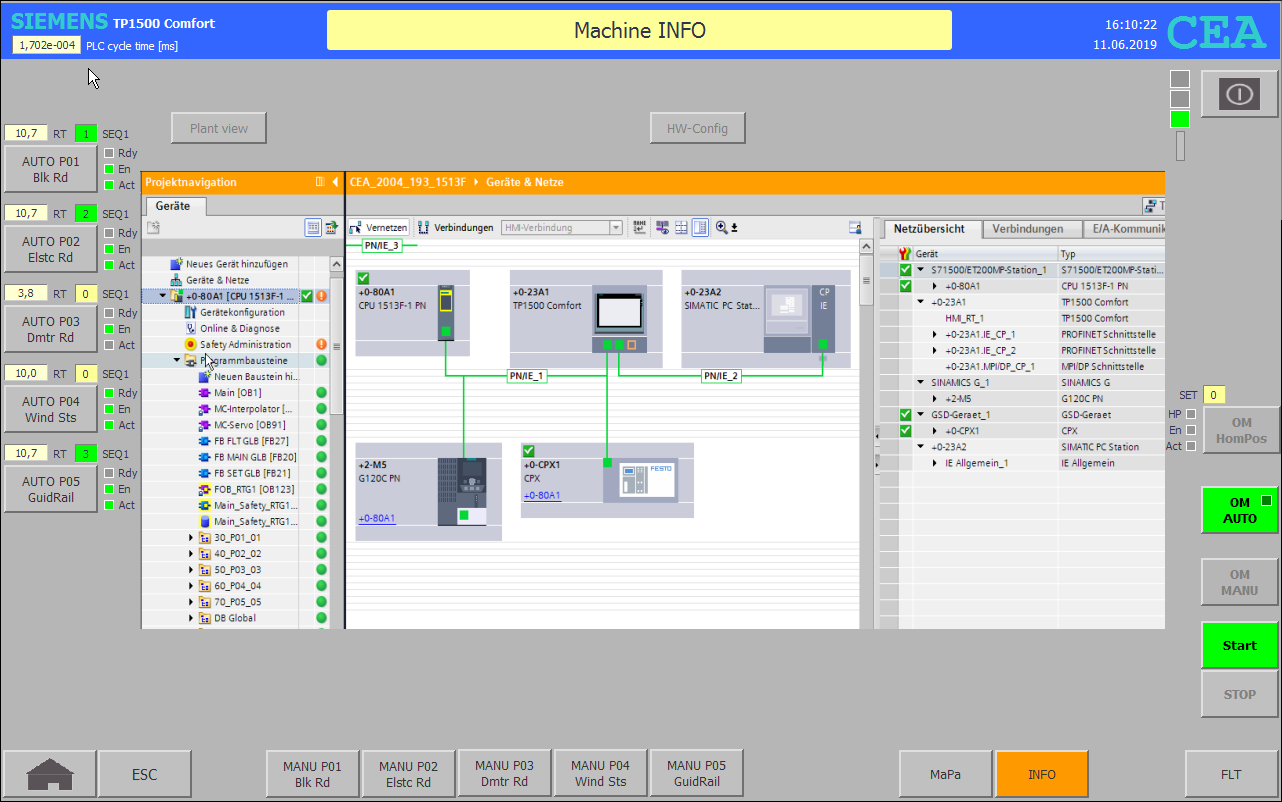Select TP1500 Comfort panel device image
This screenshot has height=802, width=1282.
(x=620, y=313)
